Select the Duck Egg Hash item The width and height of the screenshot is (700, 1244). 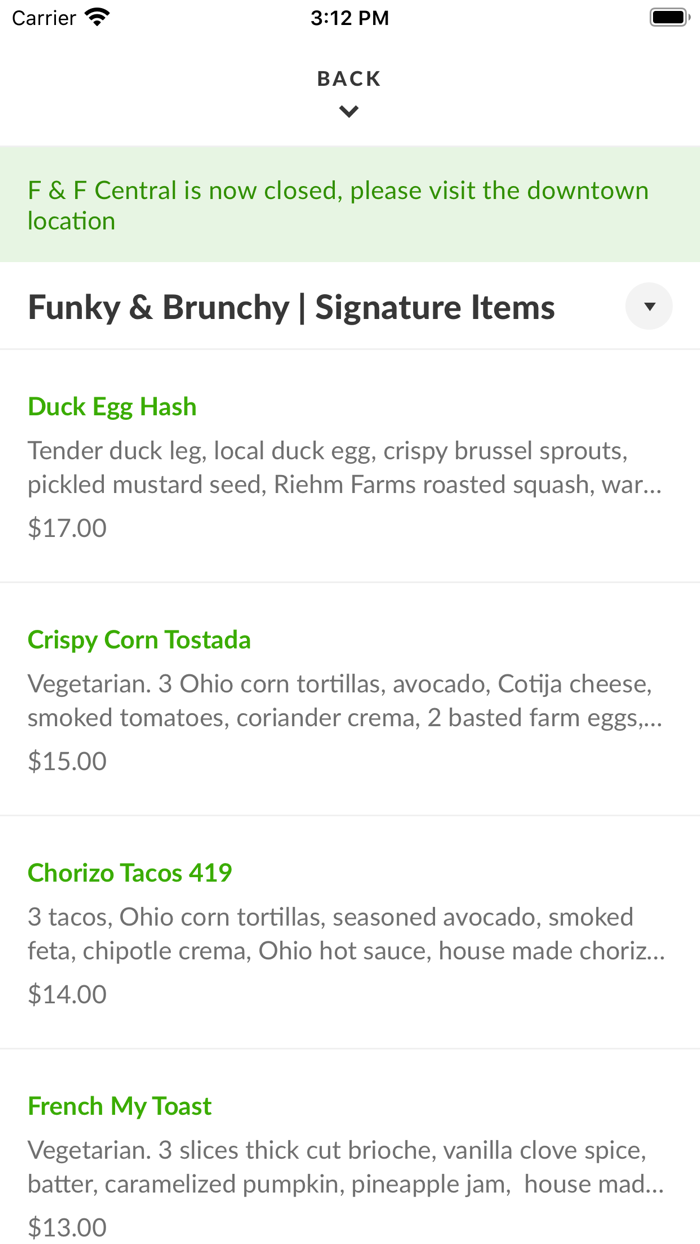click(112, 406)
